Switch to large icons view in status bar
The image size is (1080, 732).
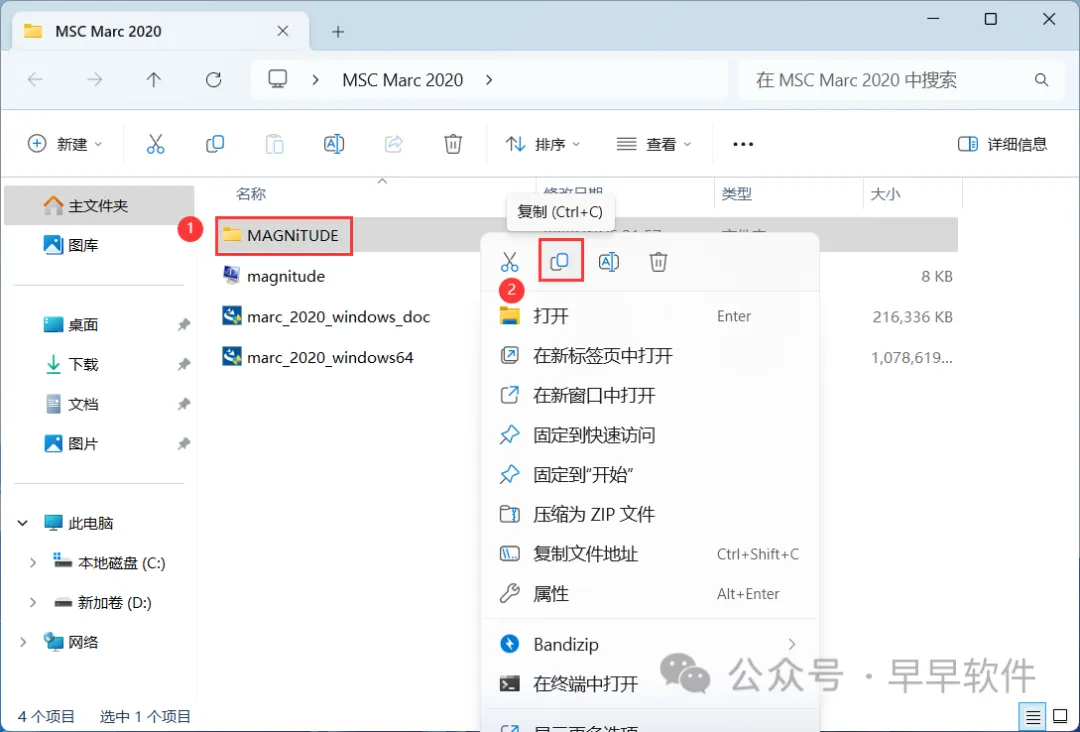point(1061,717)
